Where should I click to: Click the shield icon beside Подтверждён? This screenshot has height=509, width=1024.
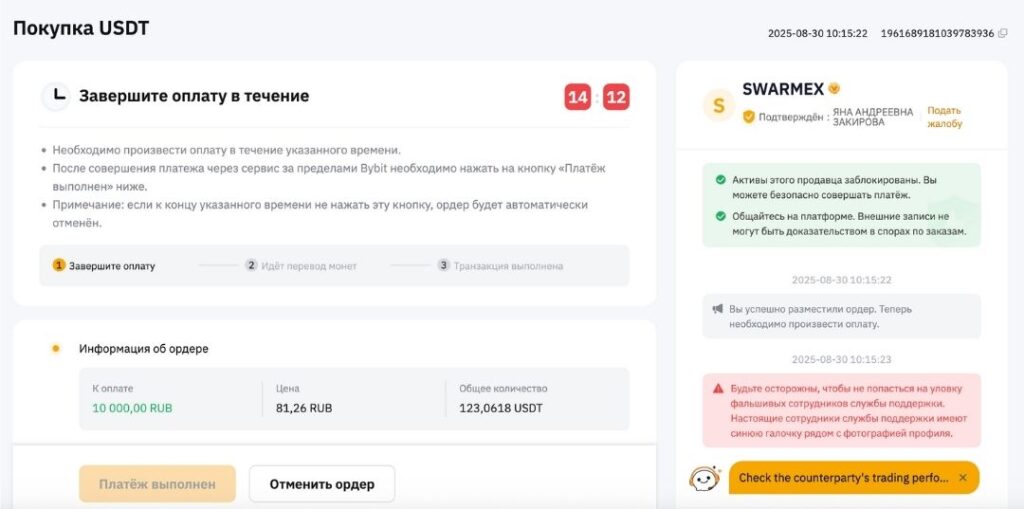[x=748, y=117]
